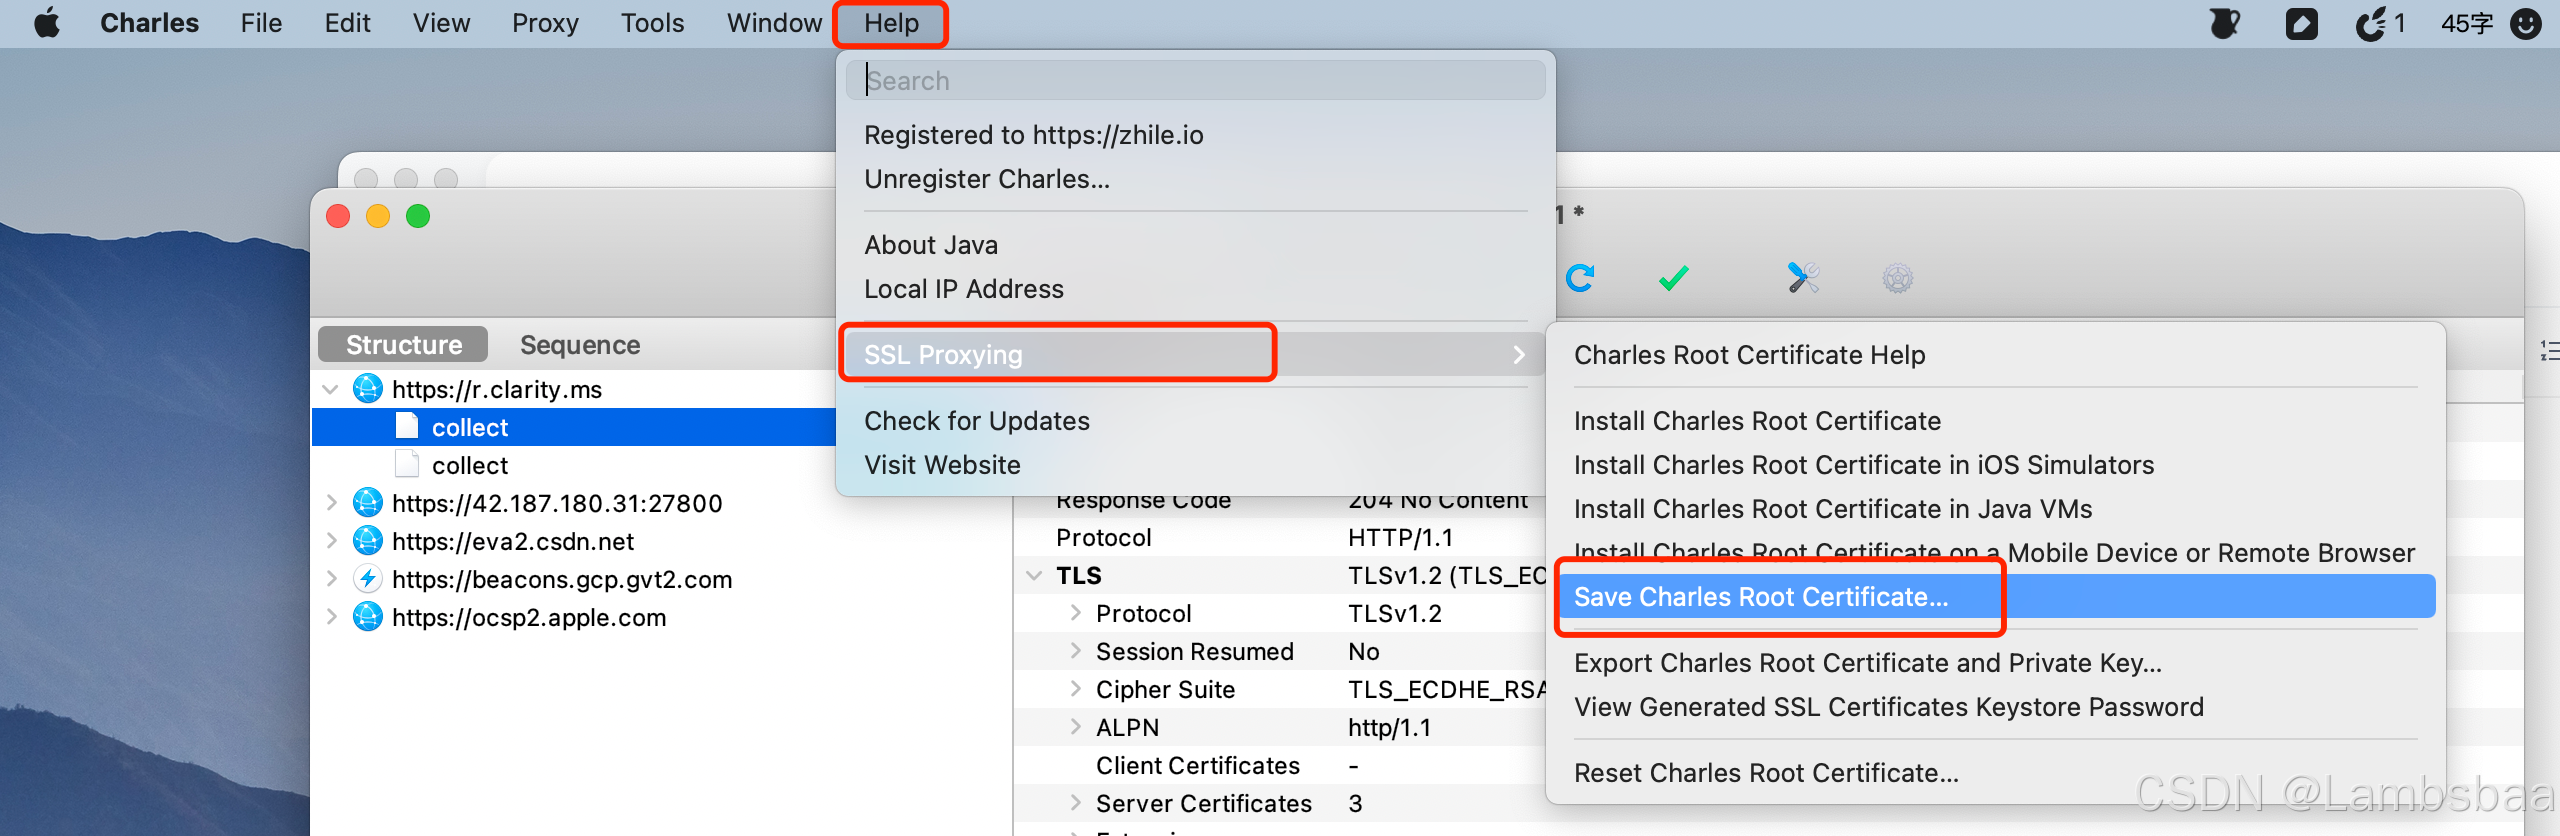Collapse the https://r.clarity.ms host
The image size is (2560, 836).
[331, 389]
